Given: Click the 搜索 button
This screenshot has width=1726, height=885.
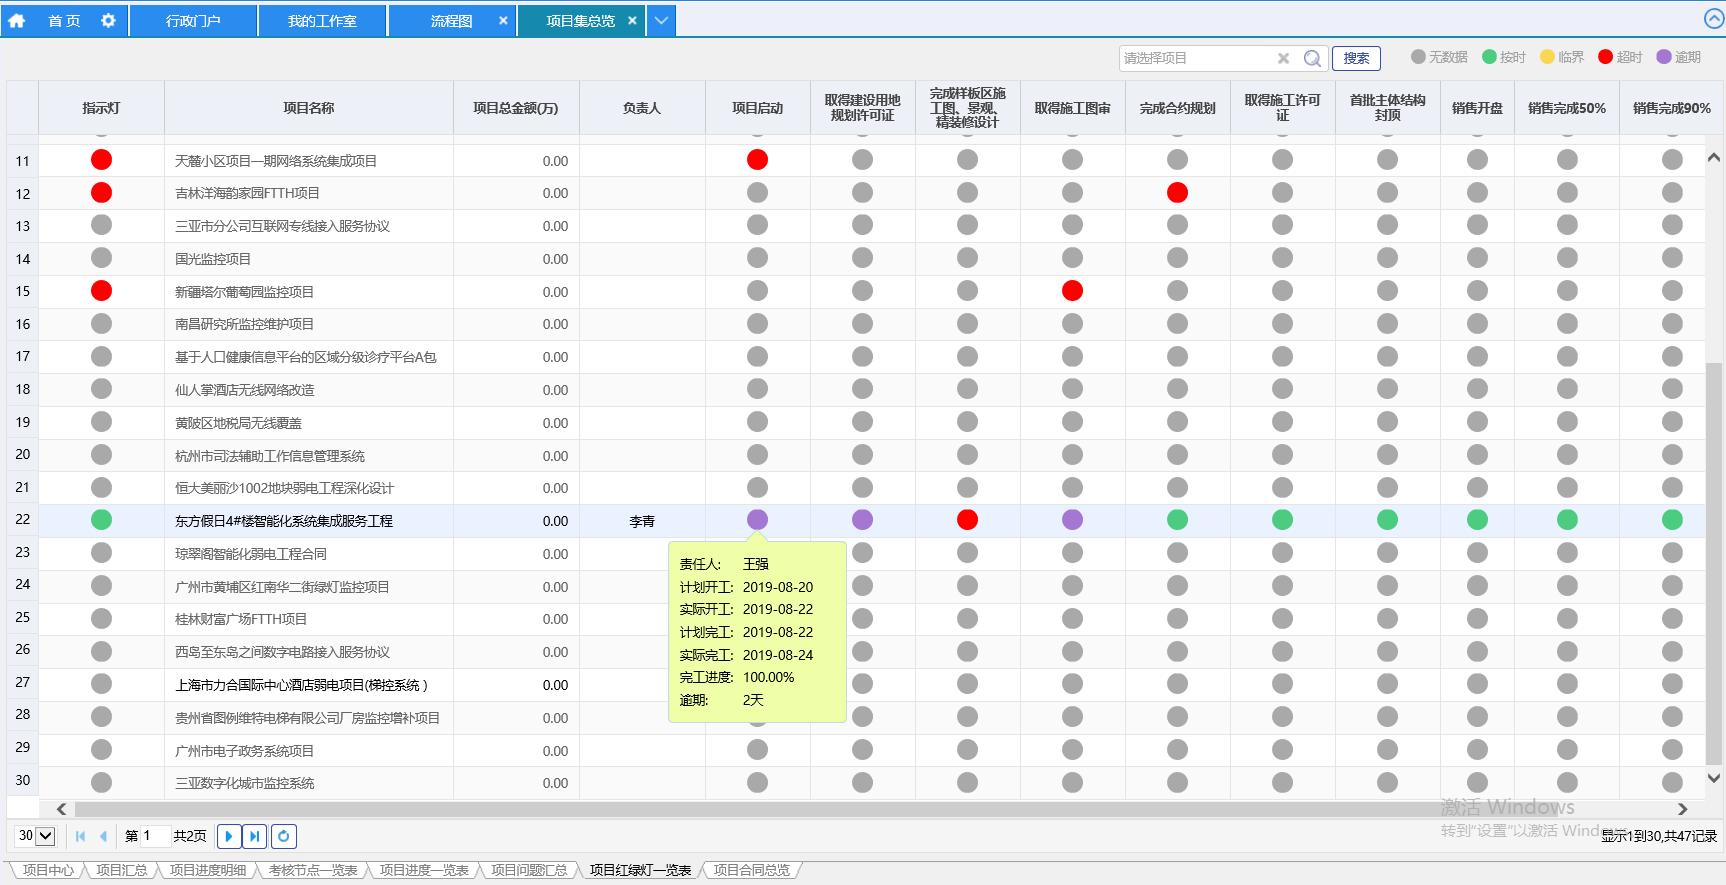Looking at the screenshot, I should 1356,59.
